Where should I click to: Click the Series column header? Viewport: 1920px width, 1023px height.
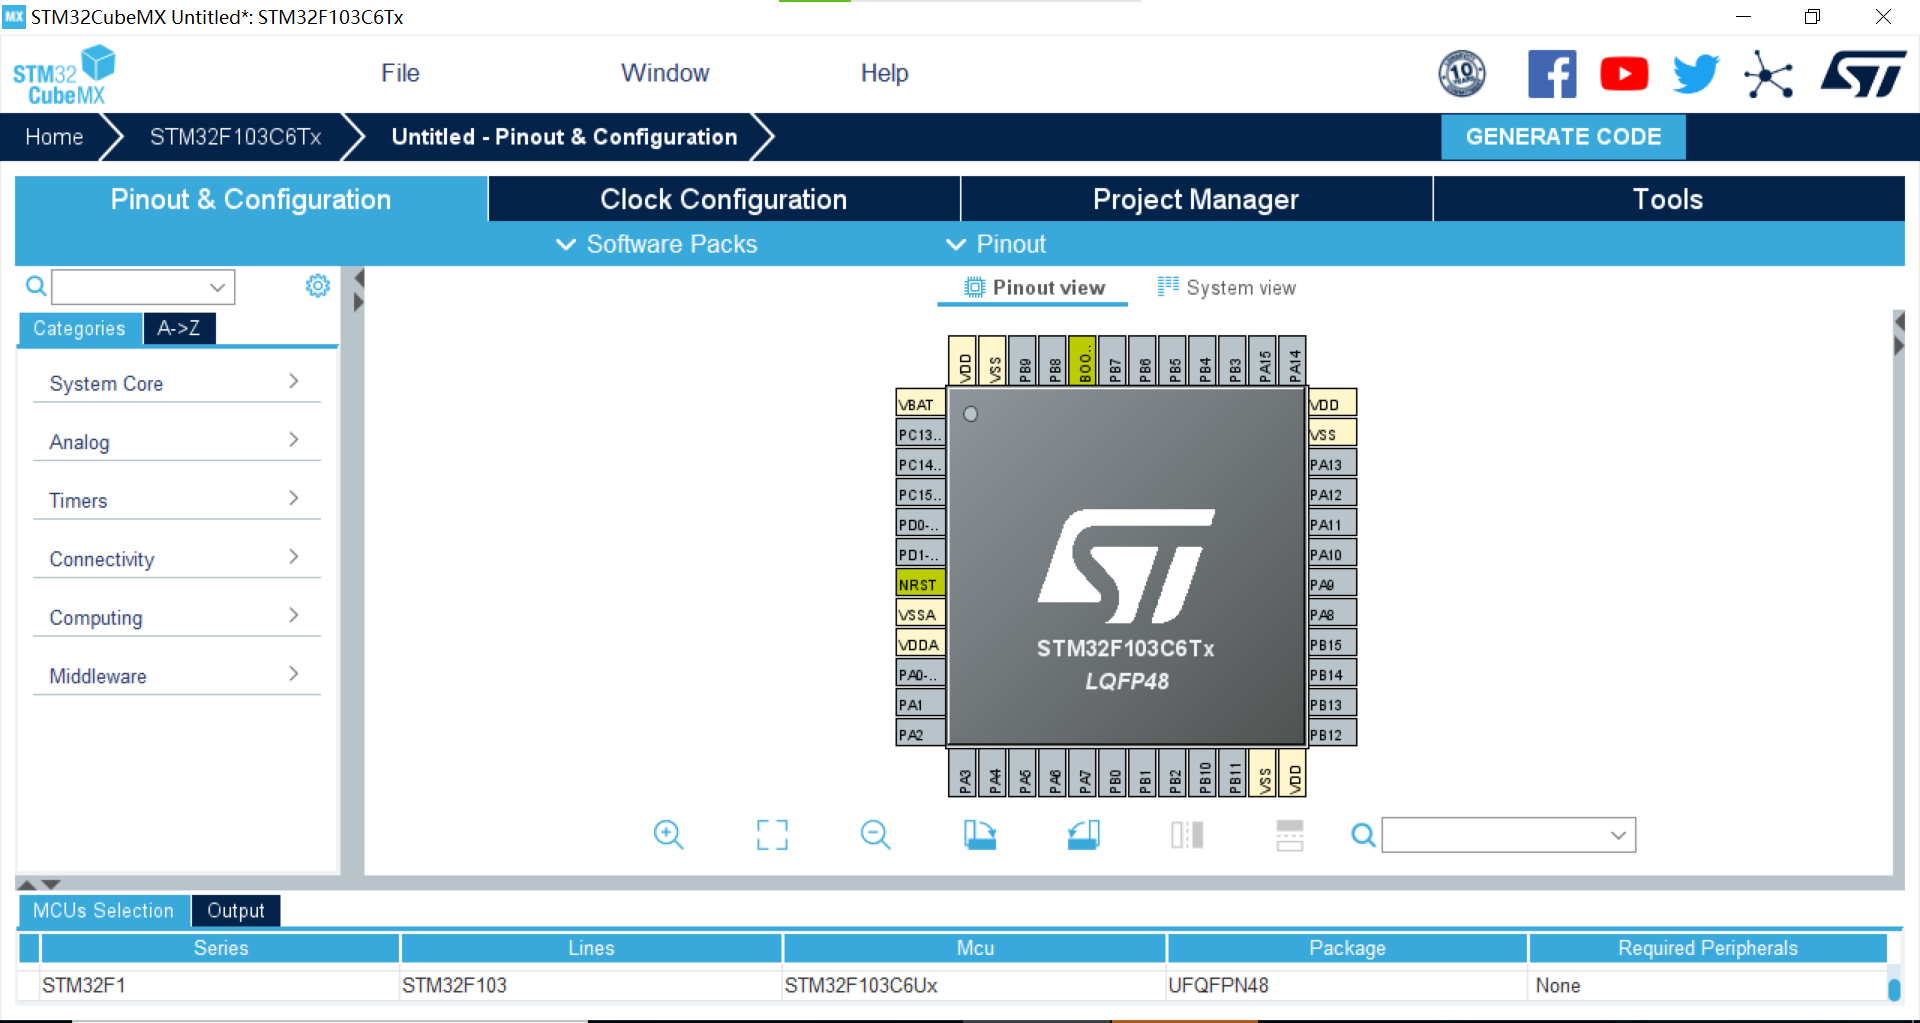pos(221,948)
